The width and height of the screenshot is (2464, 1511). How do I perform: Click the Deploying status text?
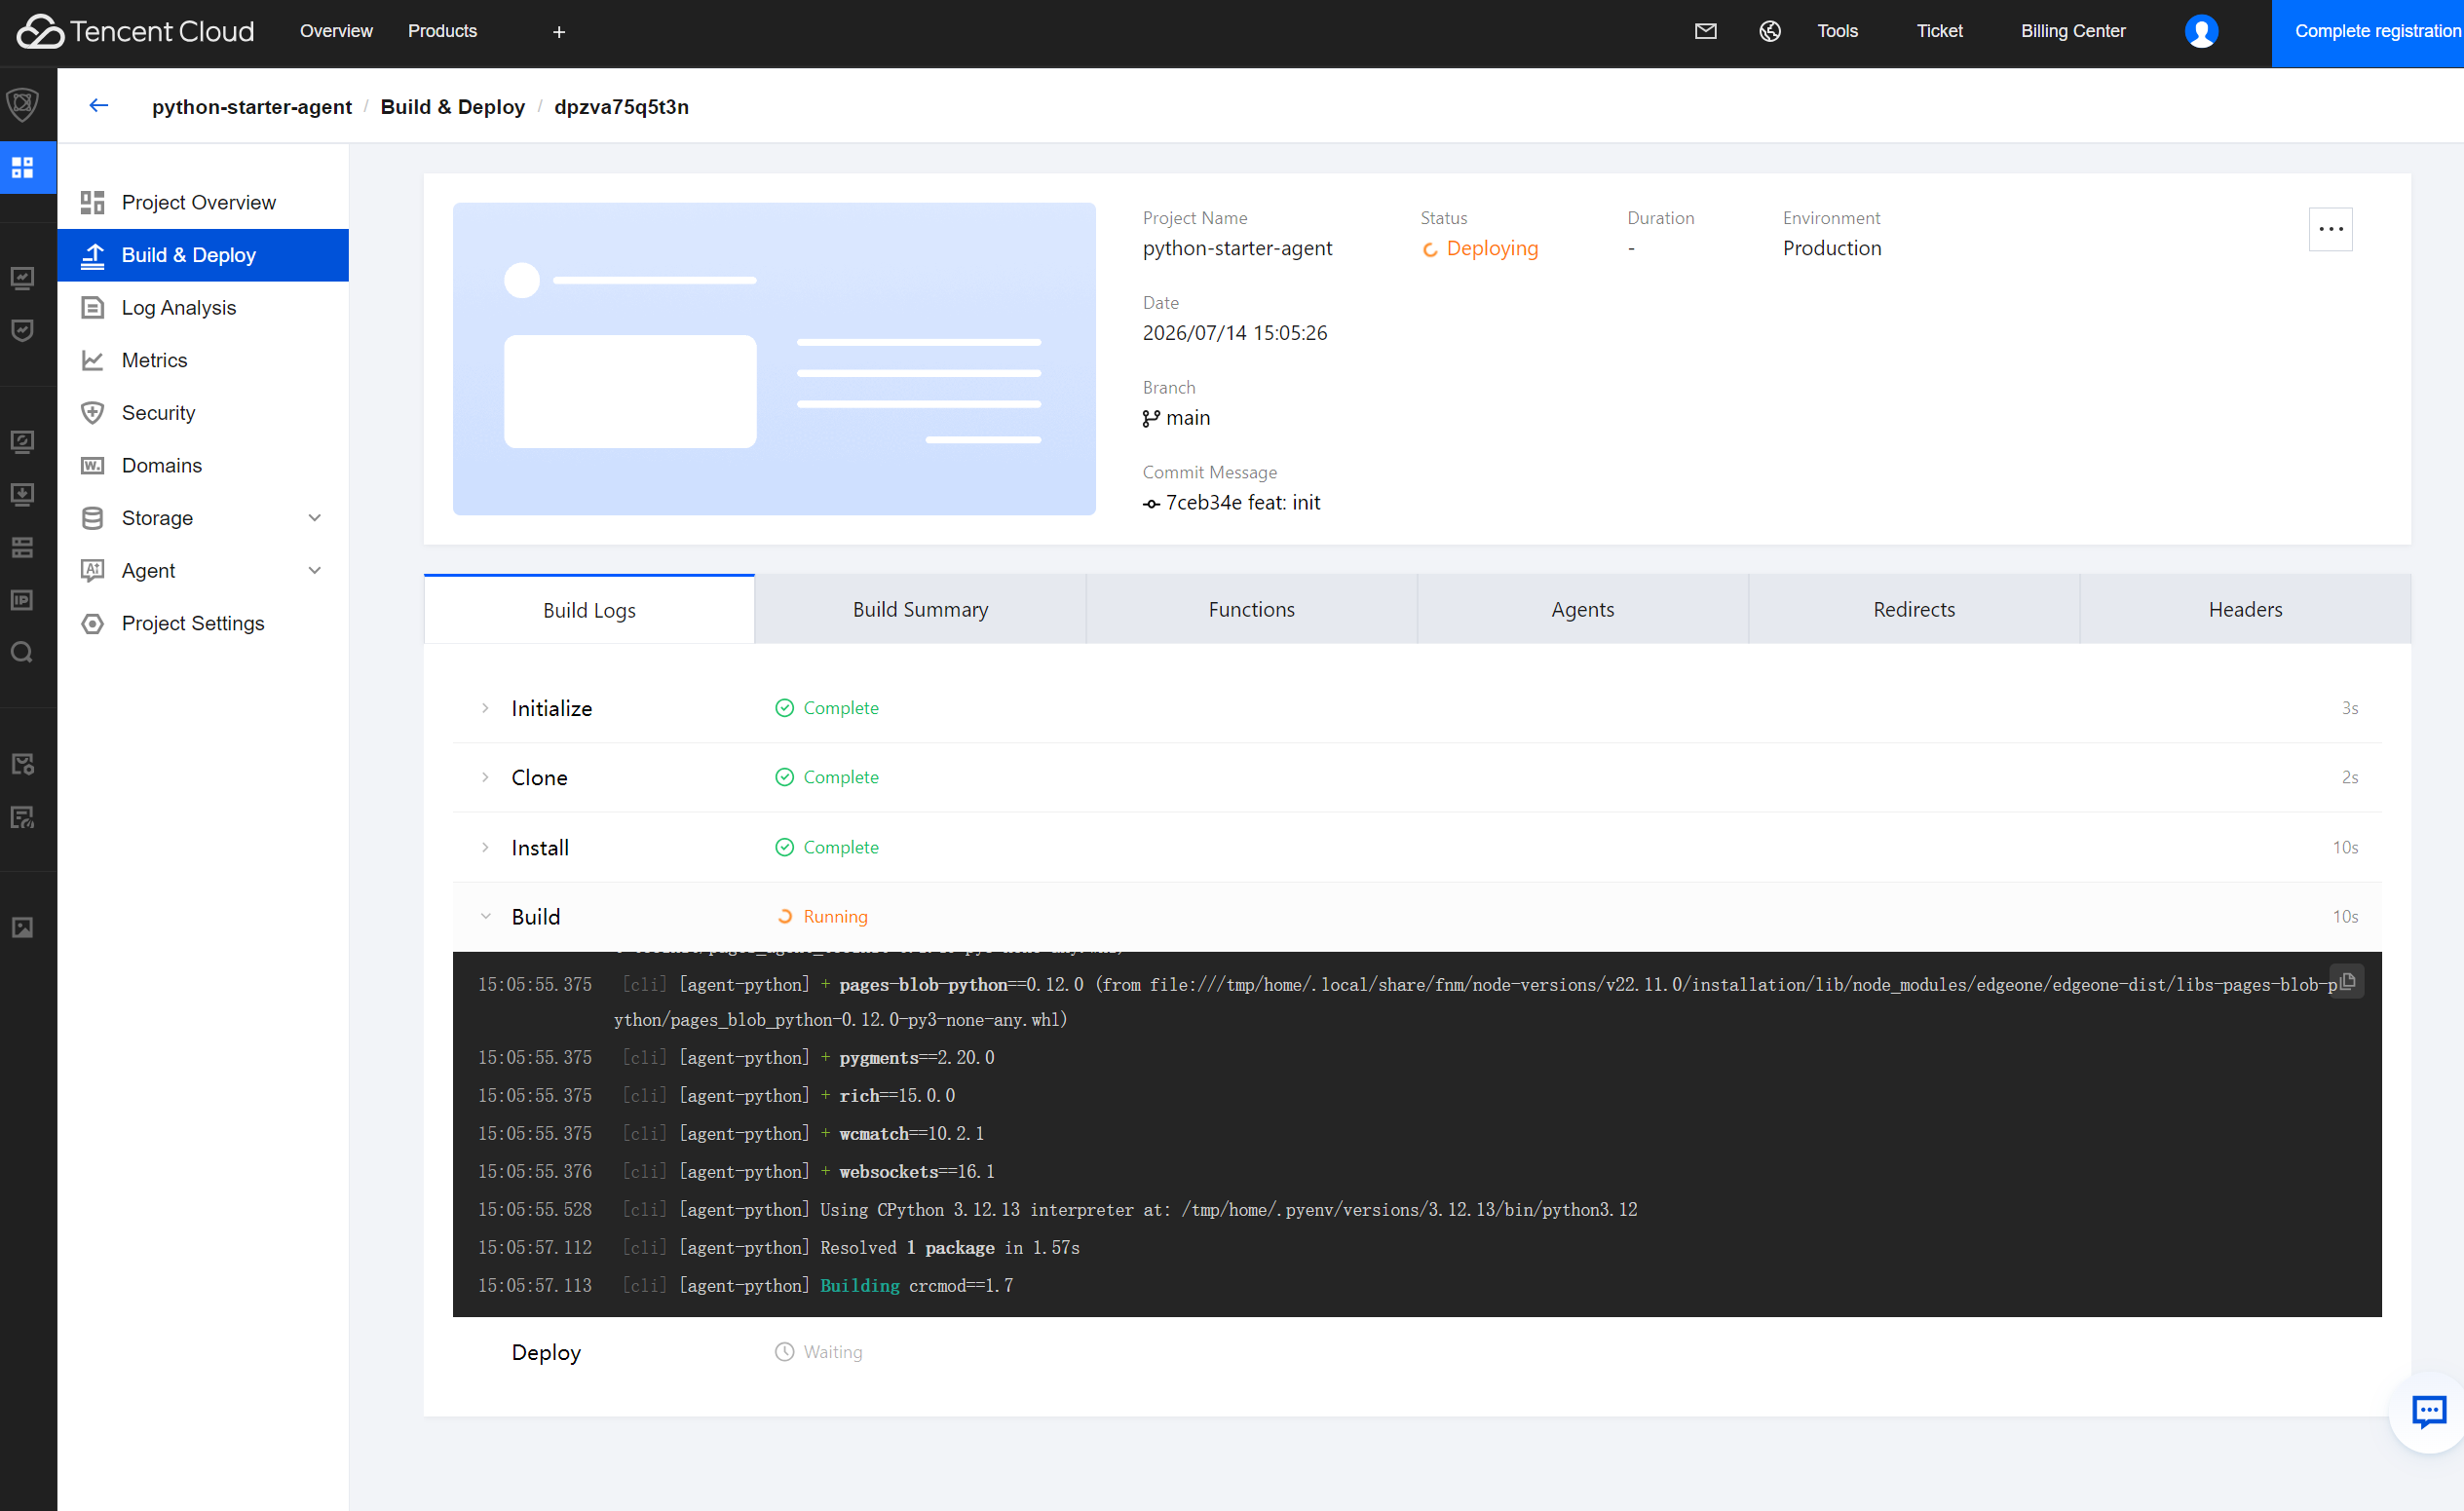[x=1492, y=248]
